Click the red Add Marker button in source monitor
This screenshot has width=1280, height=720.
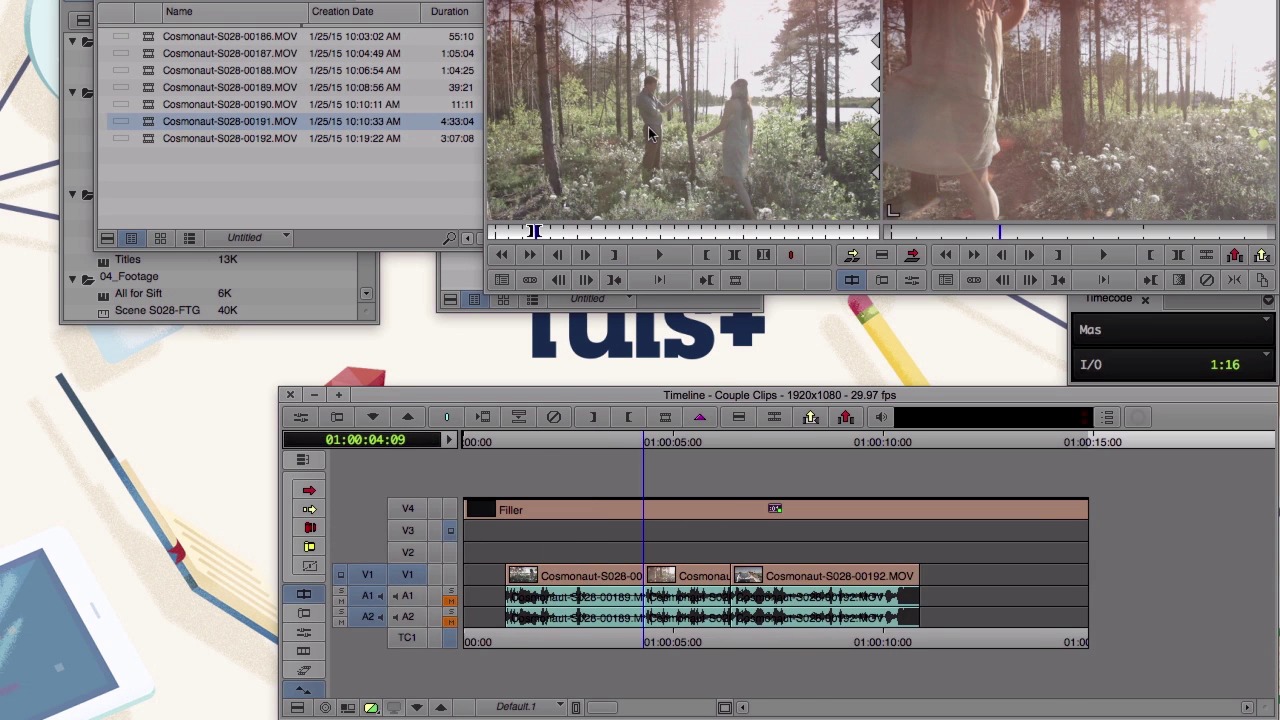click(x=791, y=256)
